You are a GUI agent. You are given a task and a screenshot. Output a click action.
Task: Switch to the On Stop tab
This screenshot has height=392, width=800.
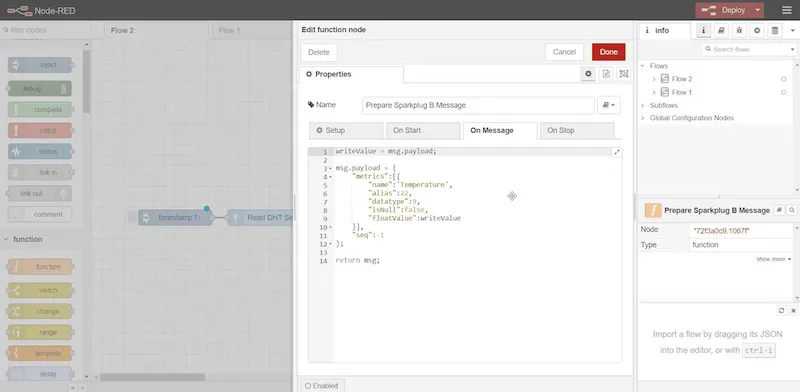click(x=577, y=130)
